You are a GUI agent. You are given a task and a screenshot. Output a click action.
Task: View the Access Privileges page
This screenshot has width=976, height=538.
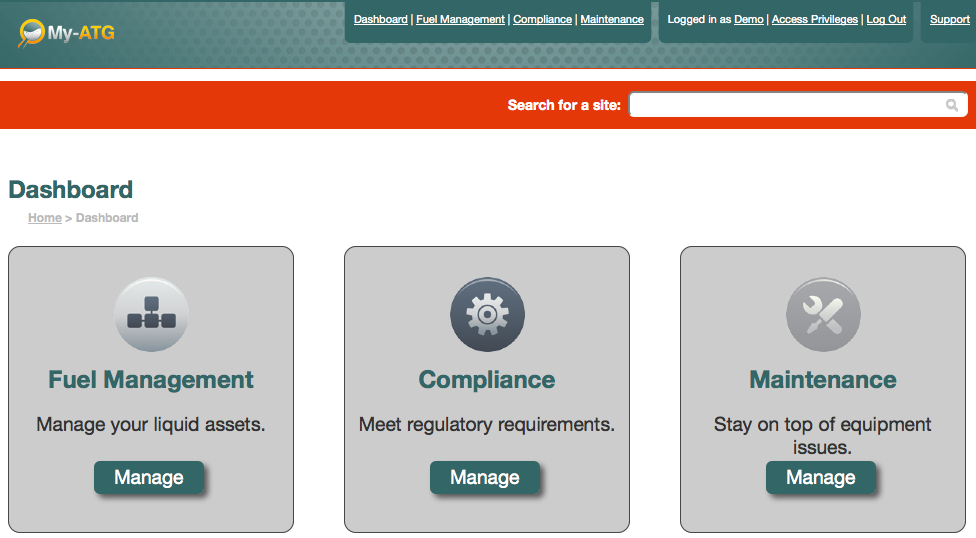coord(814,19)
